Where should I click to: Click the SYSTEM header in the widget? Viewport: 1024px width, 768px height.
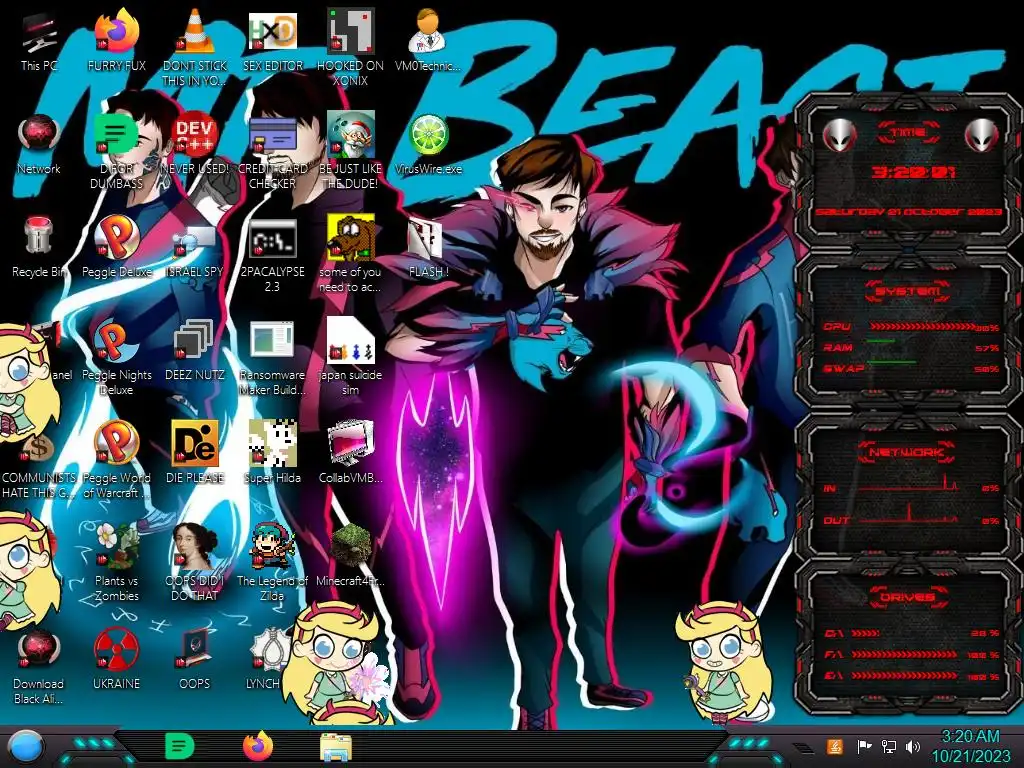click(x=908, y=291)
